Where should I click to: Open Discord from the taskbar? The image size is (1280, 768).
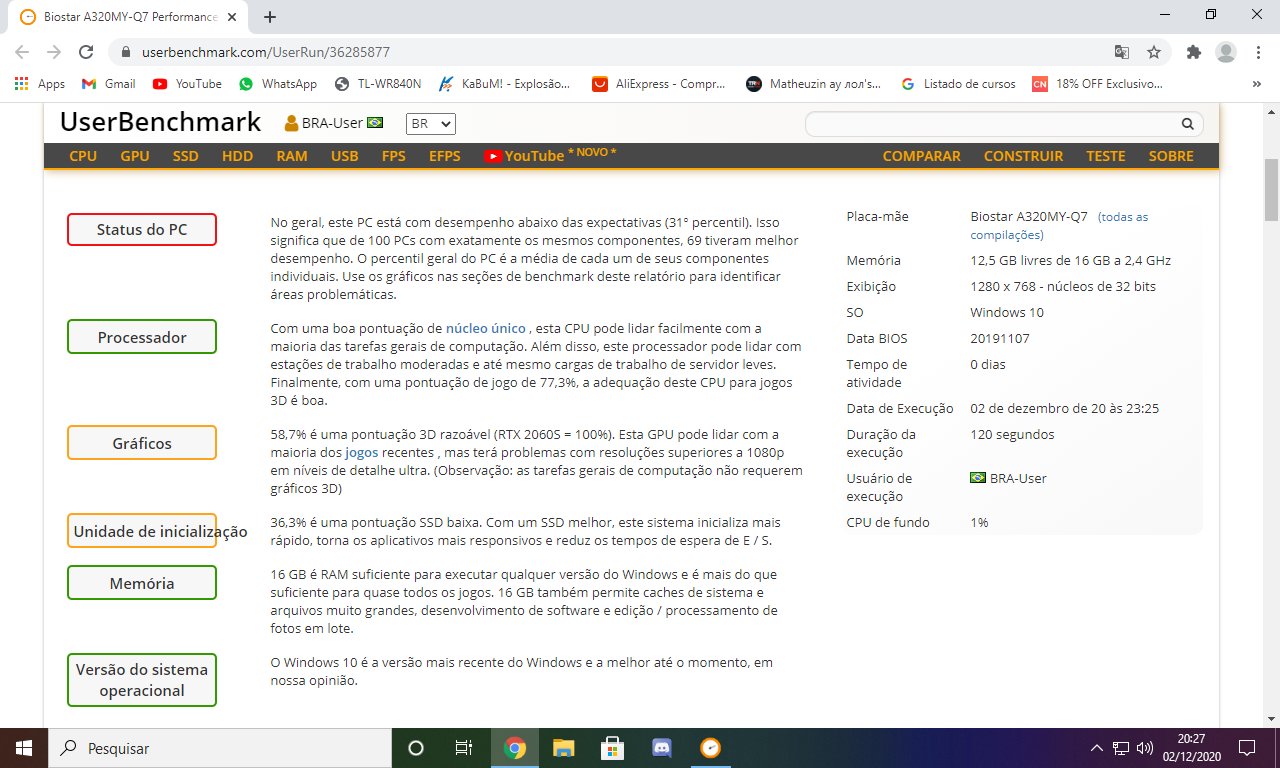coord(661,748)
